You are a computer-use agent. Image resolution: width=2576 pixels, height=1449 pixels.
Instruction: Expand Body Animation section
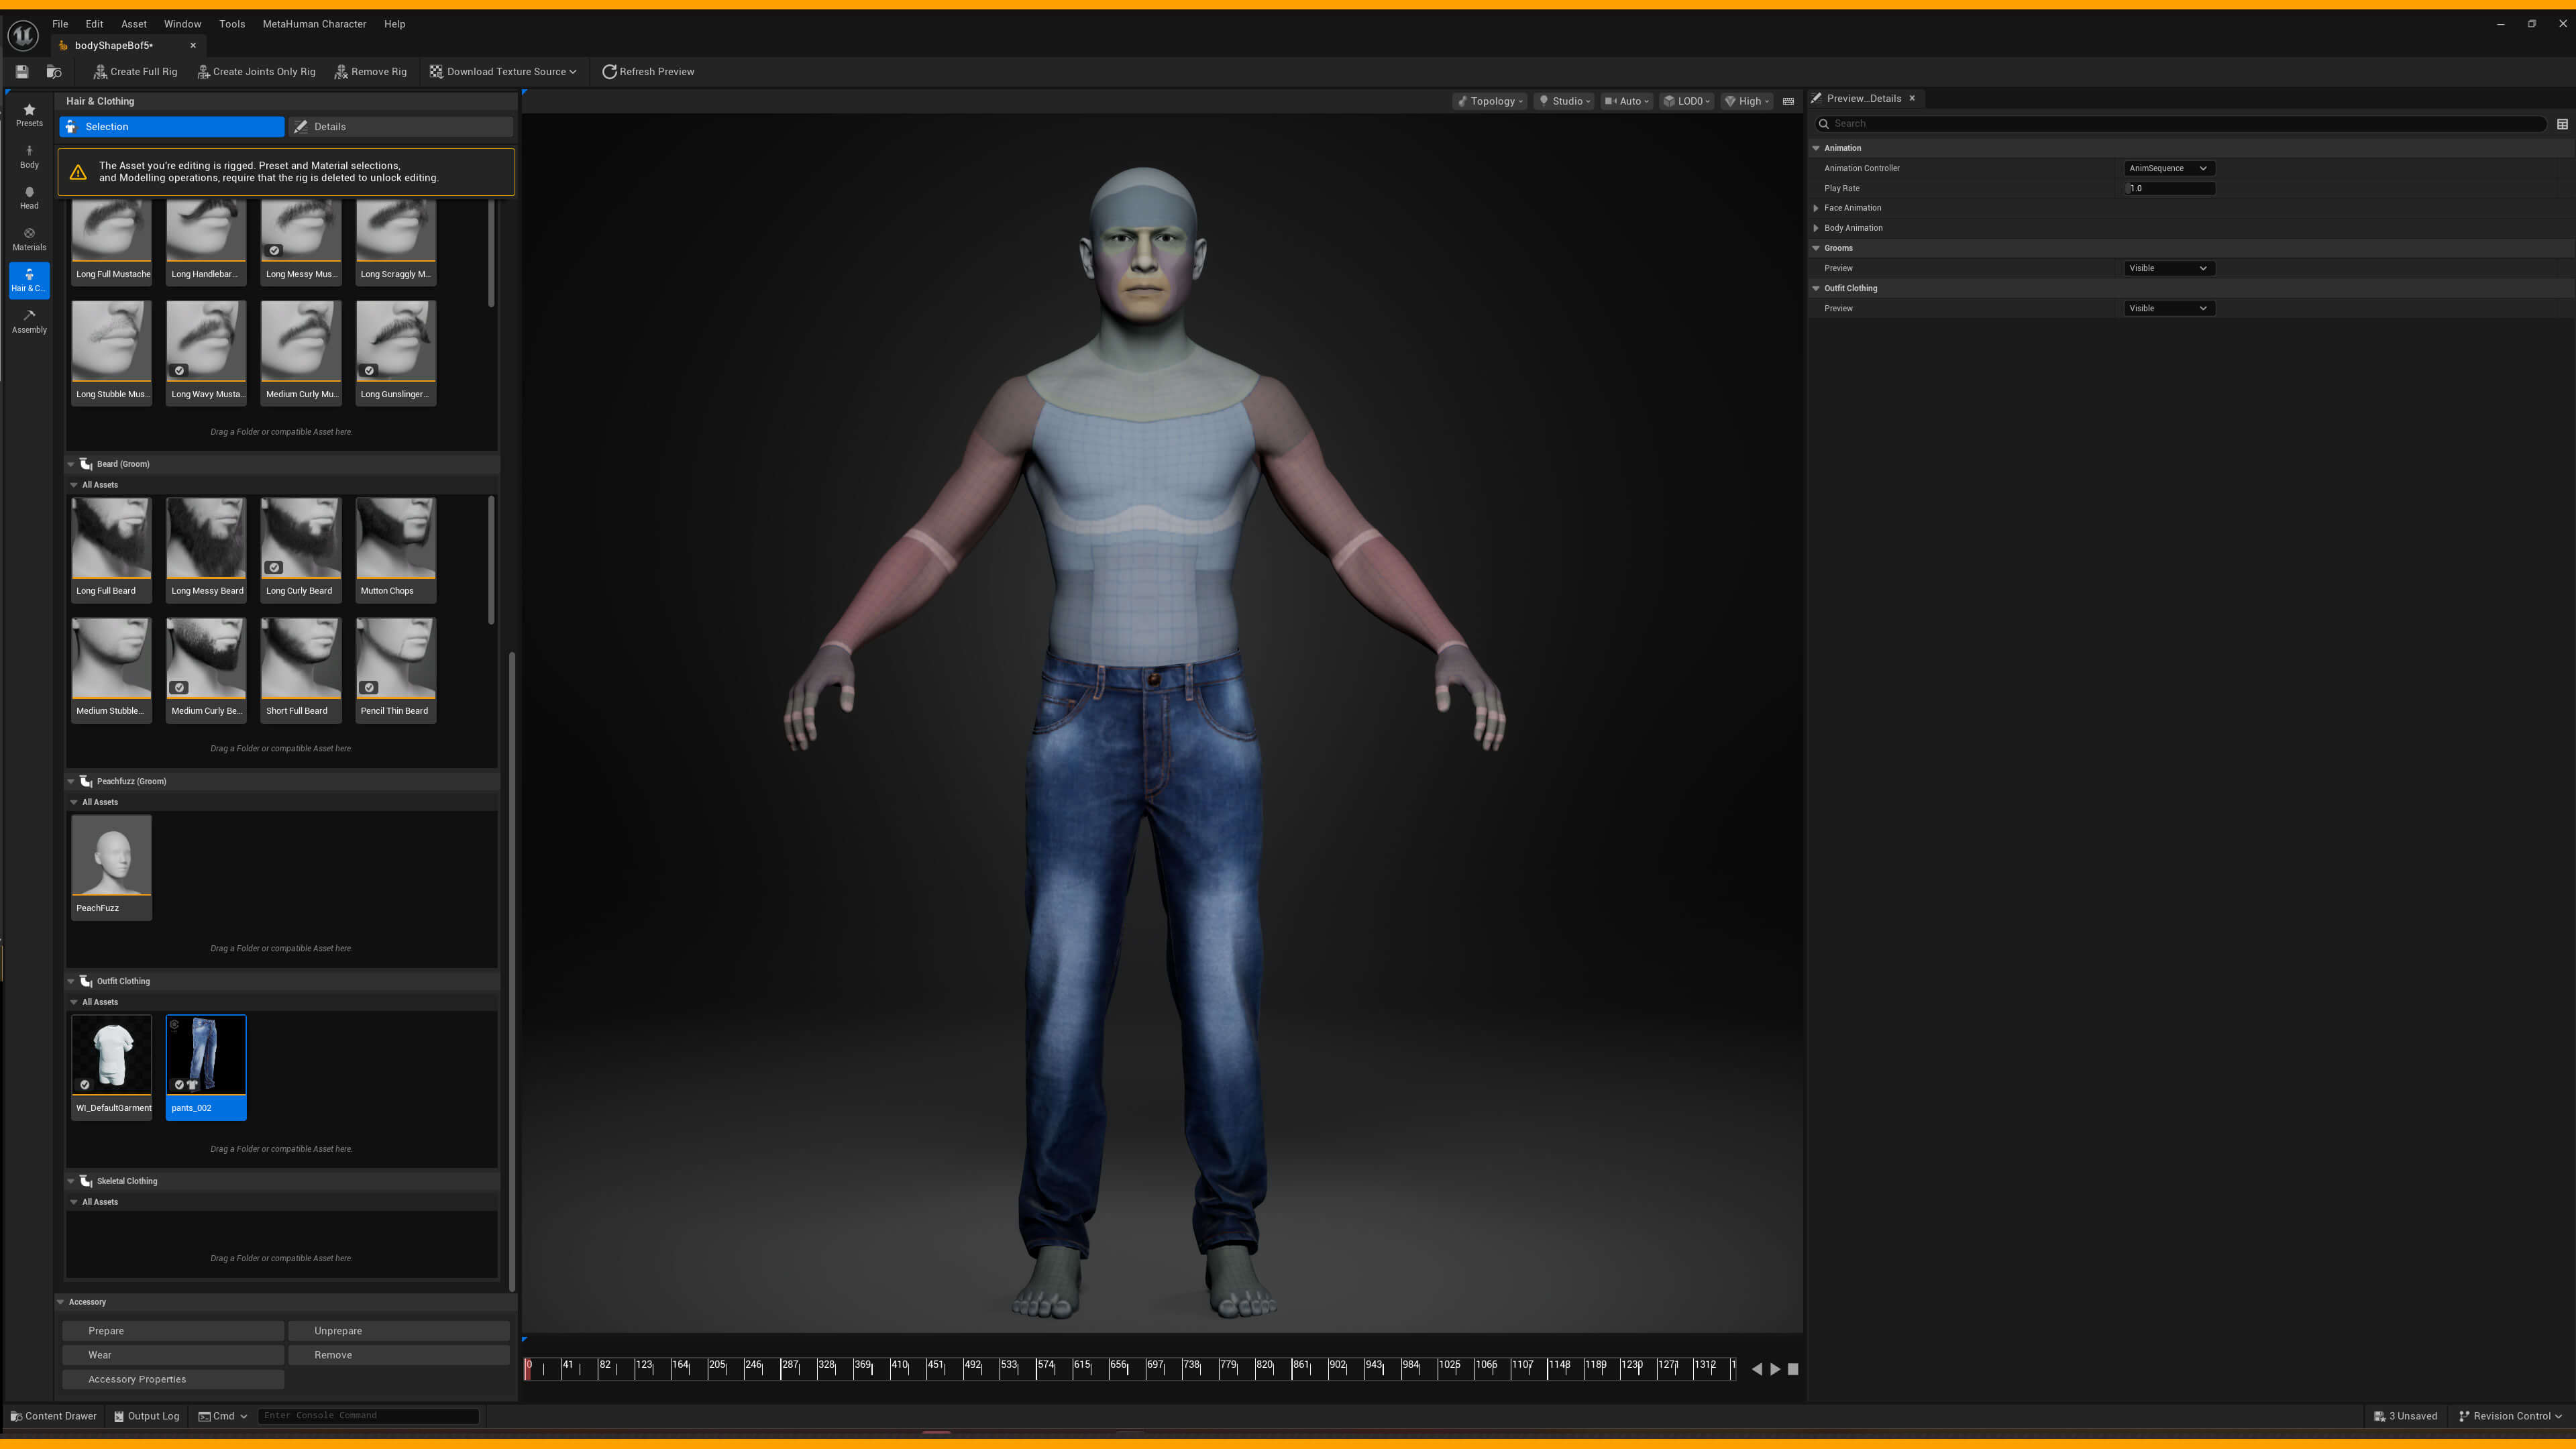pos(1816,228)
